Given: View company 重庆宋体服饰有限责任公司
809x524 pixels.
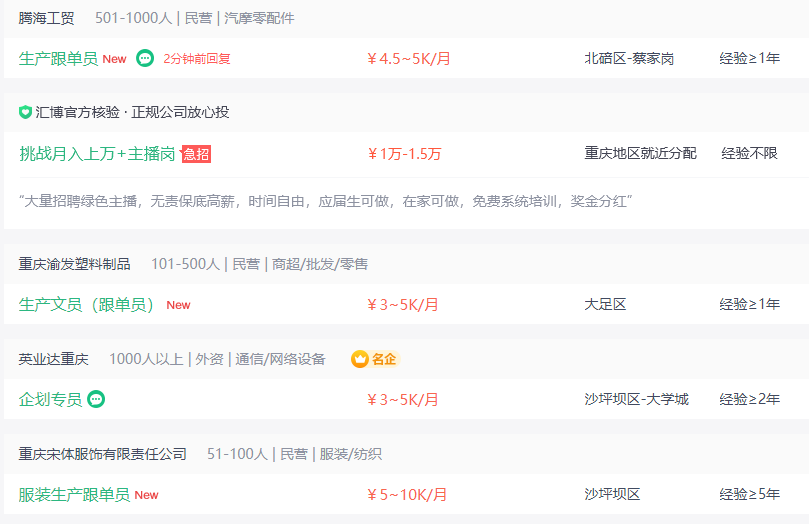Looking at the screenshot, I should click(103, 454).
